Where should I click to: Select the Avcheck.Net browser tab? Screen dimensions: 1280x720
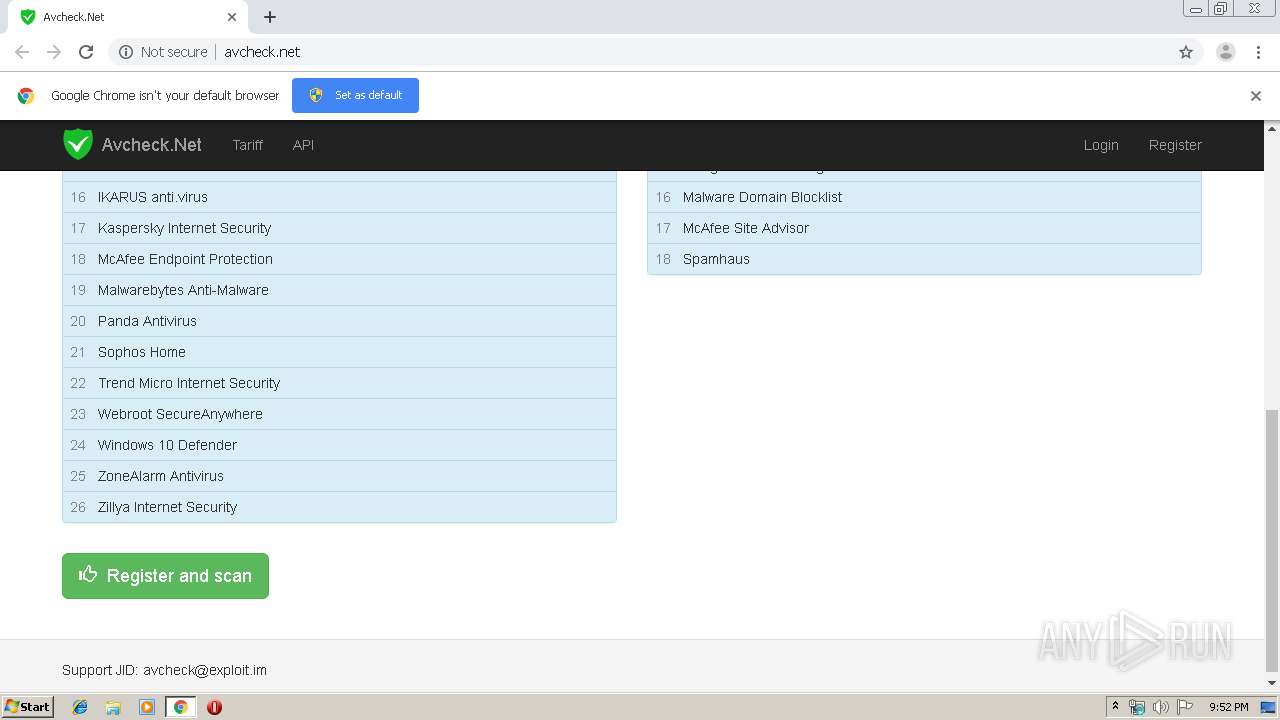pyautogui.click(x=130, y=17)
